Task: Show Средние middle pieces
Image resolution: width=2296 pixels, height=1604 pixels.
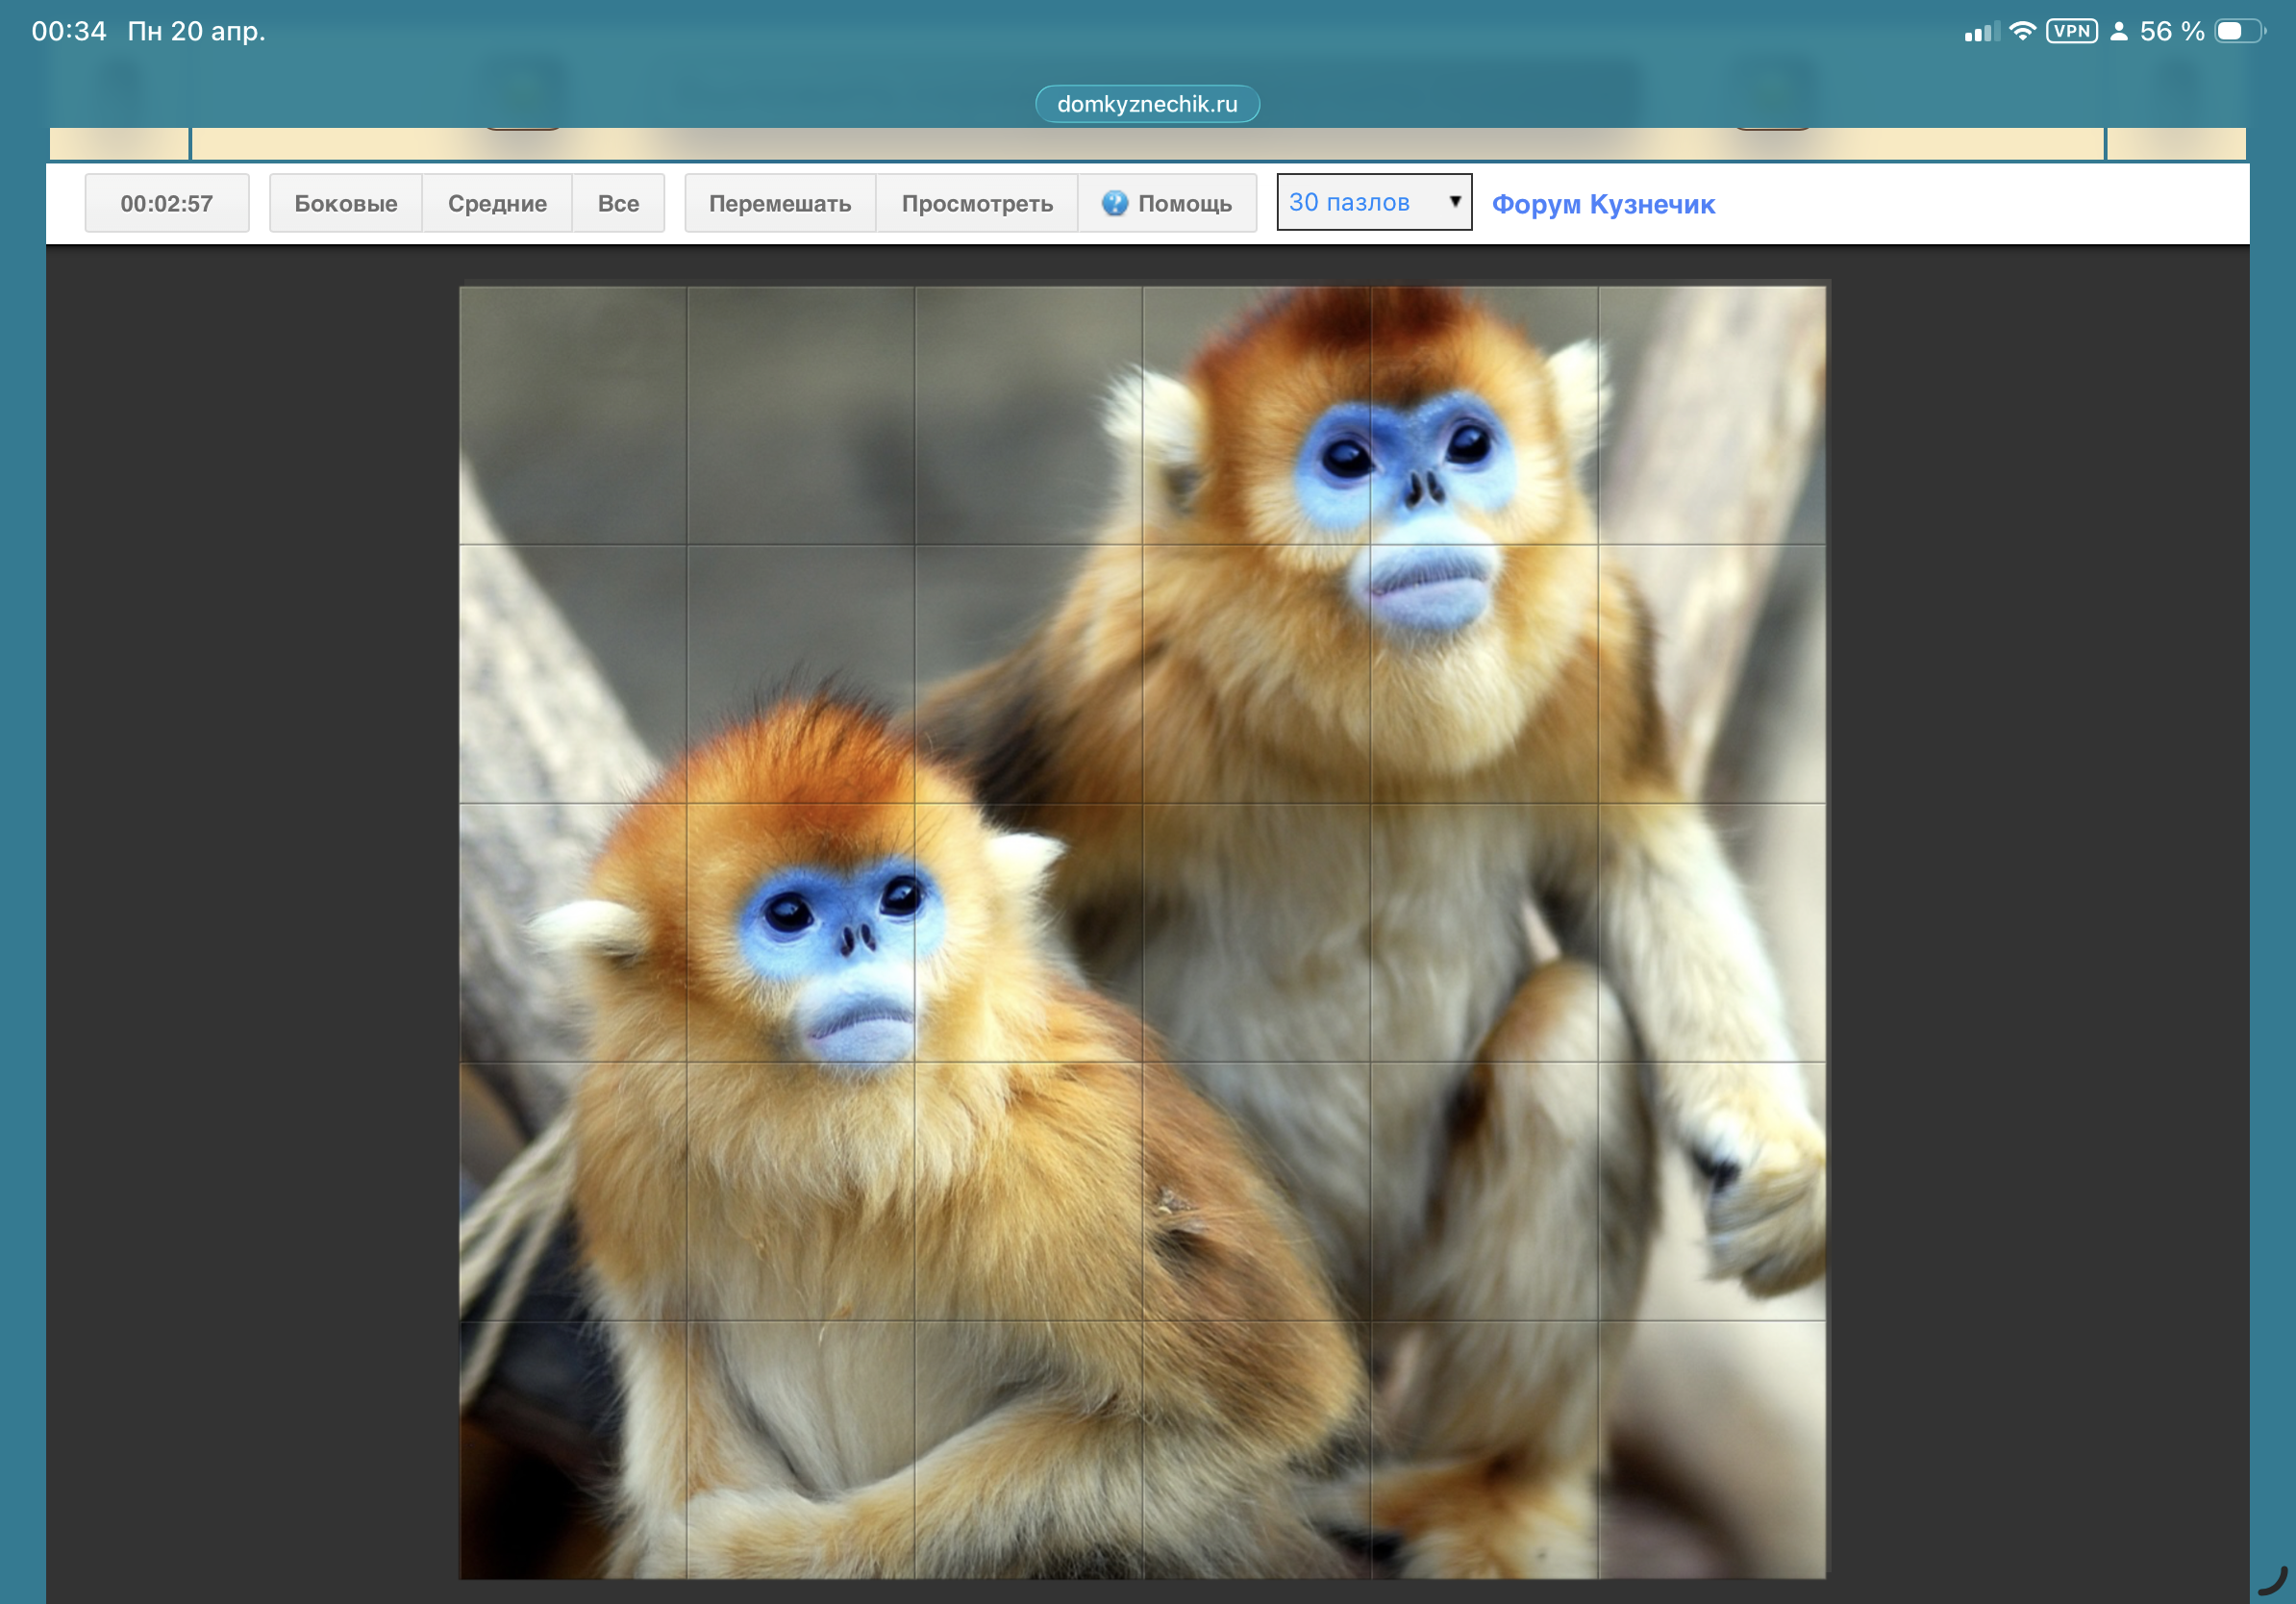Action: (497, 203)
